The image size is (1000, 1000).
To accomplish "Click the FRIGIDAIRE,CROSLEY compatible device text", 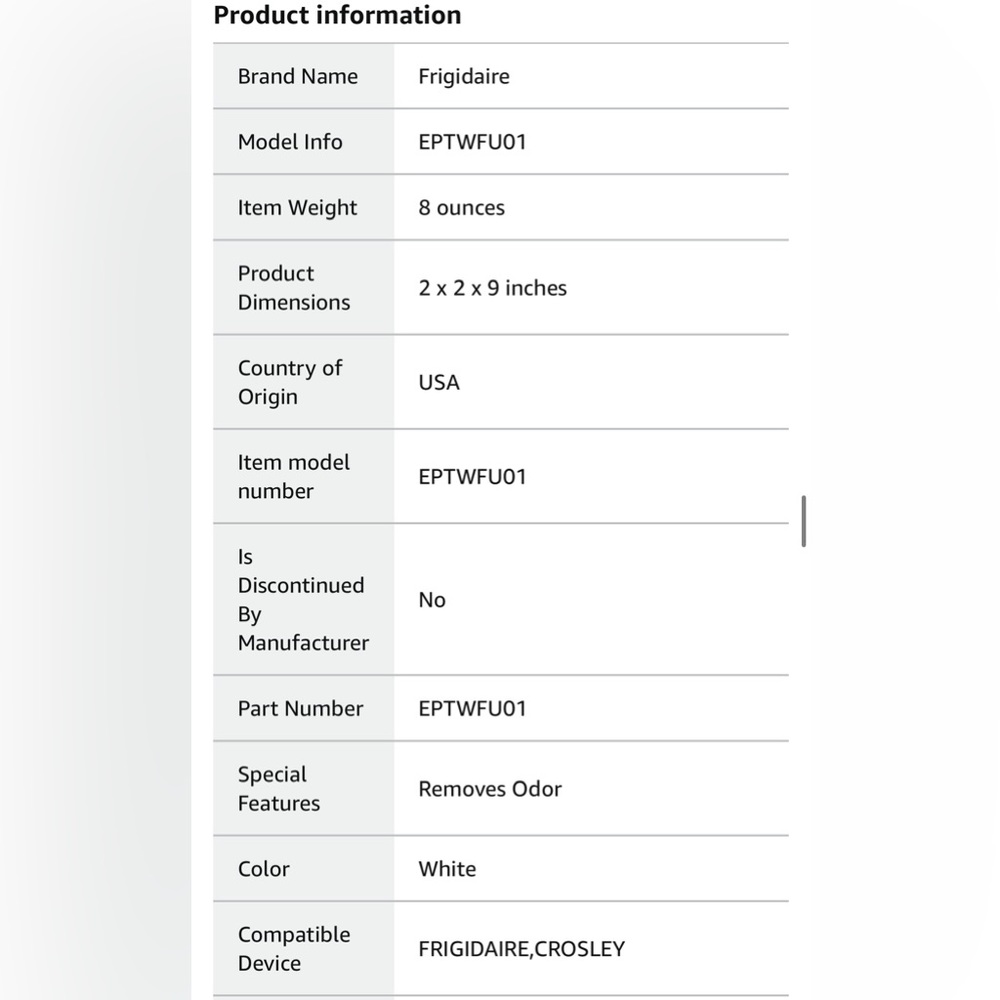I will (522, 949).
